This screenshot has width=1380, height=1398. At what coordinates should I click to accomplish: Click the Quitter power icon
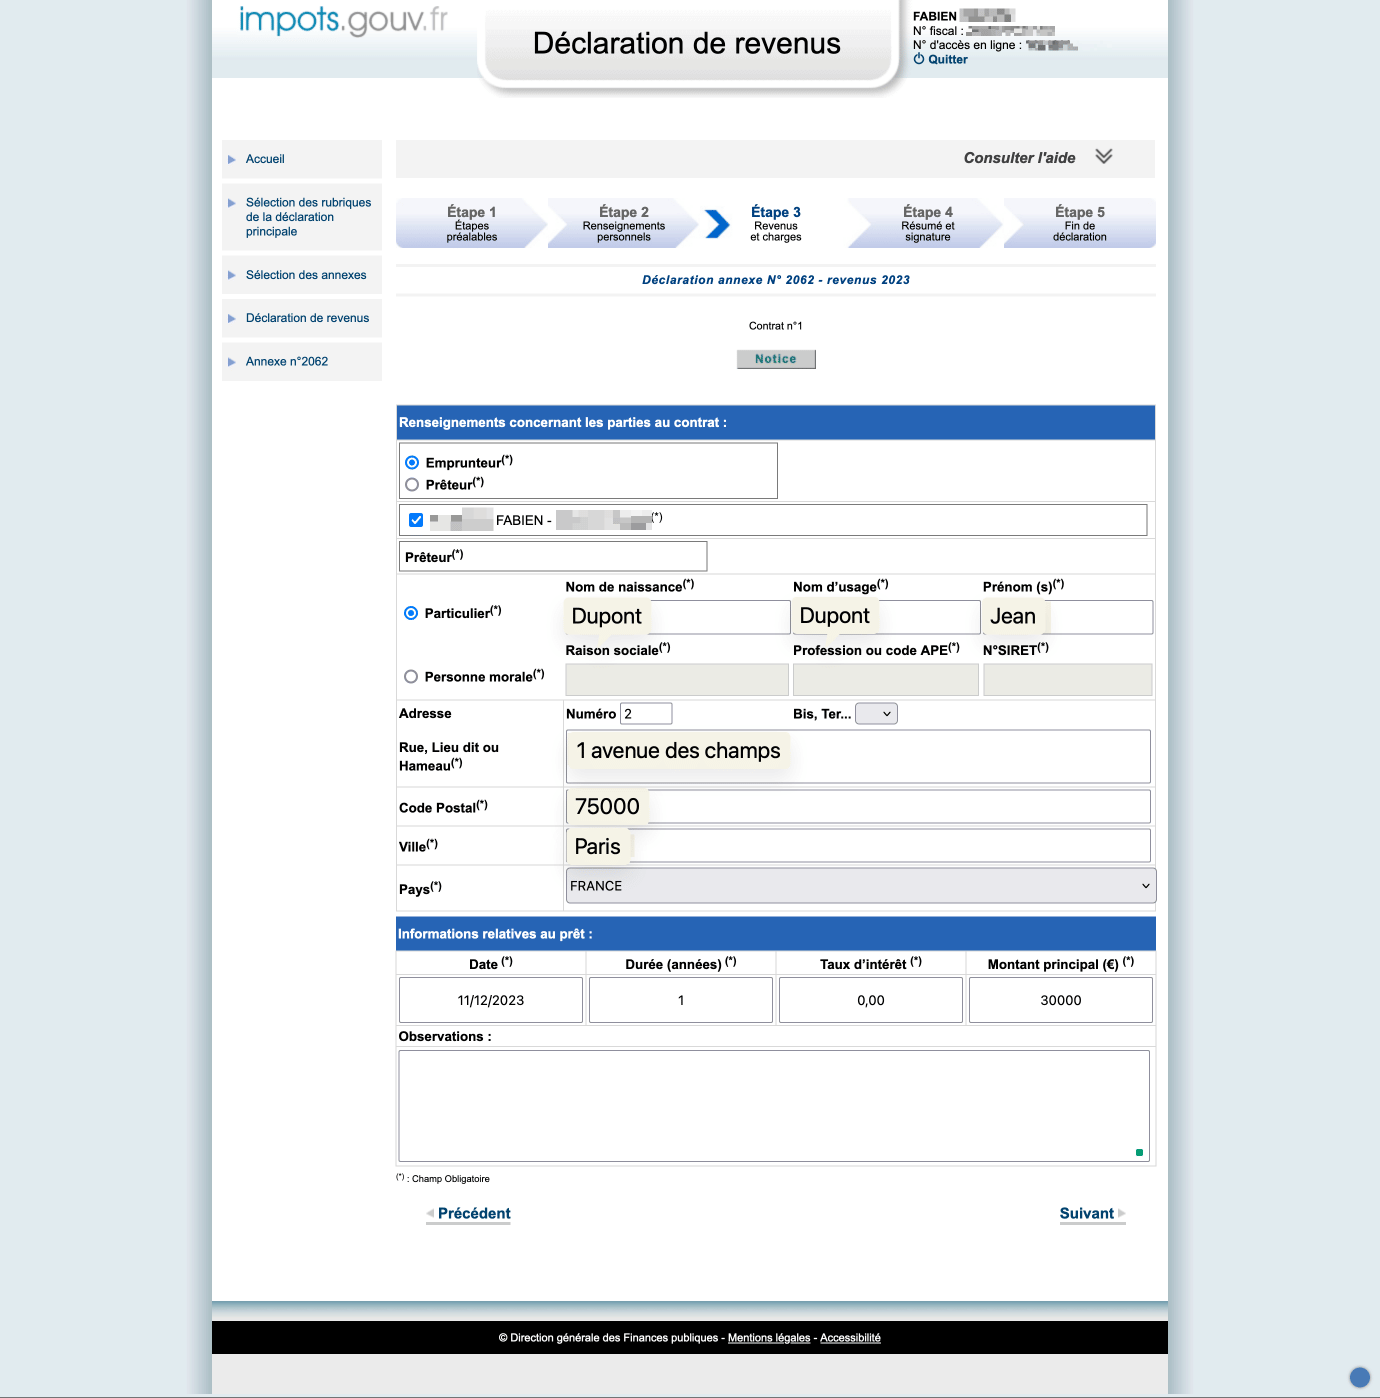pyautogui.click(x=919, y=59)
